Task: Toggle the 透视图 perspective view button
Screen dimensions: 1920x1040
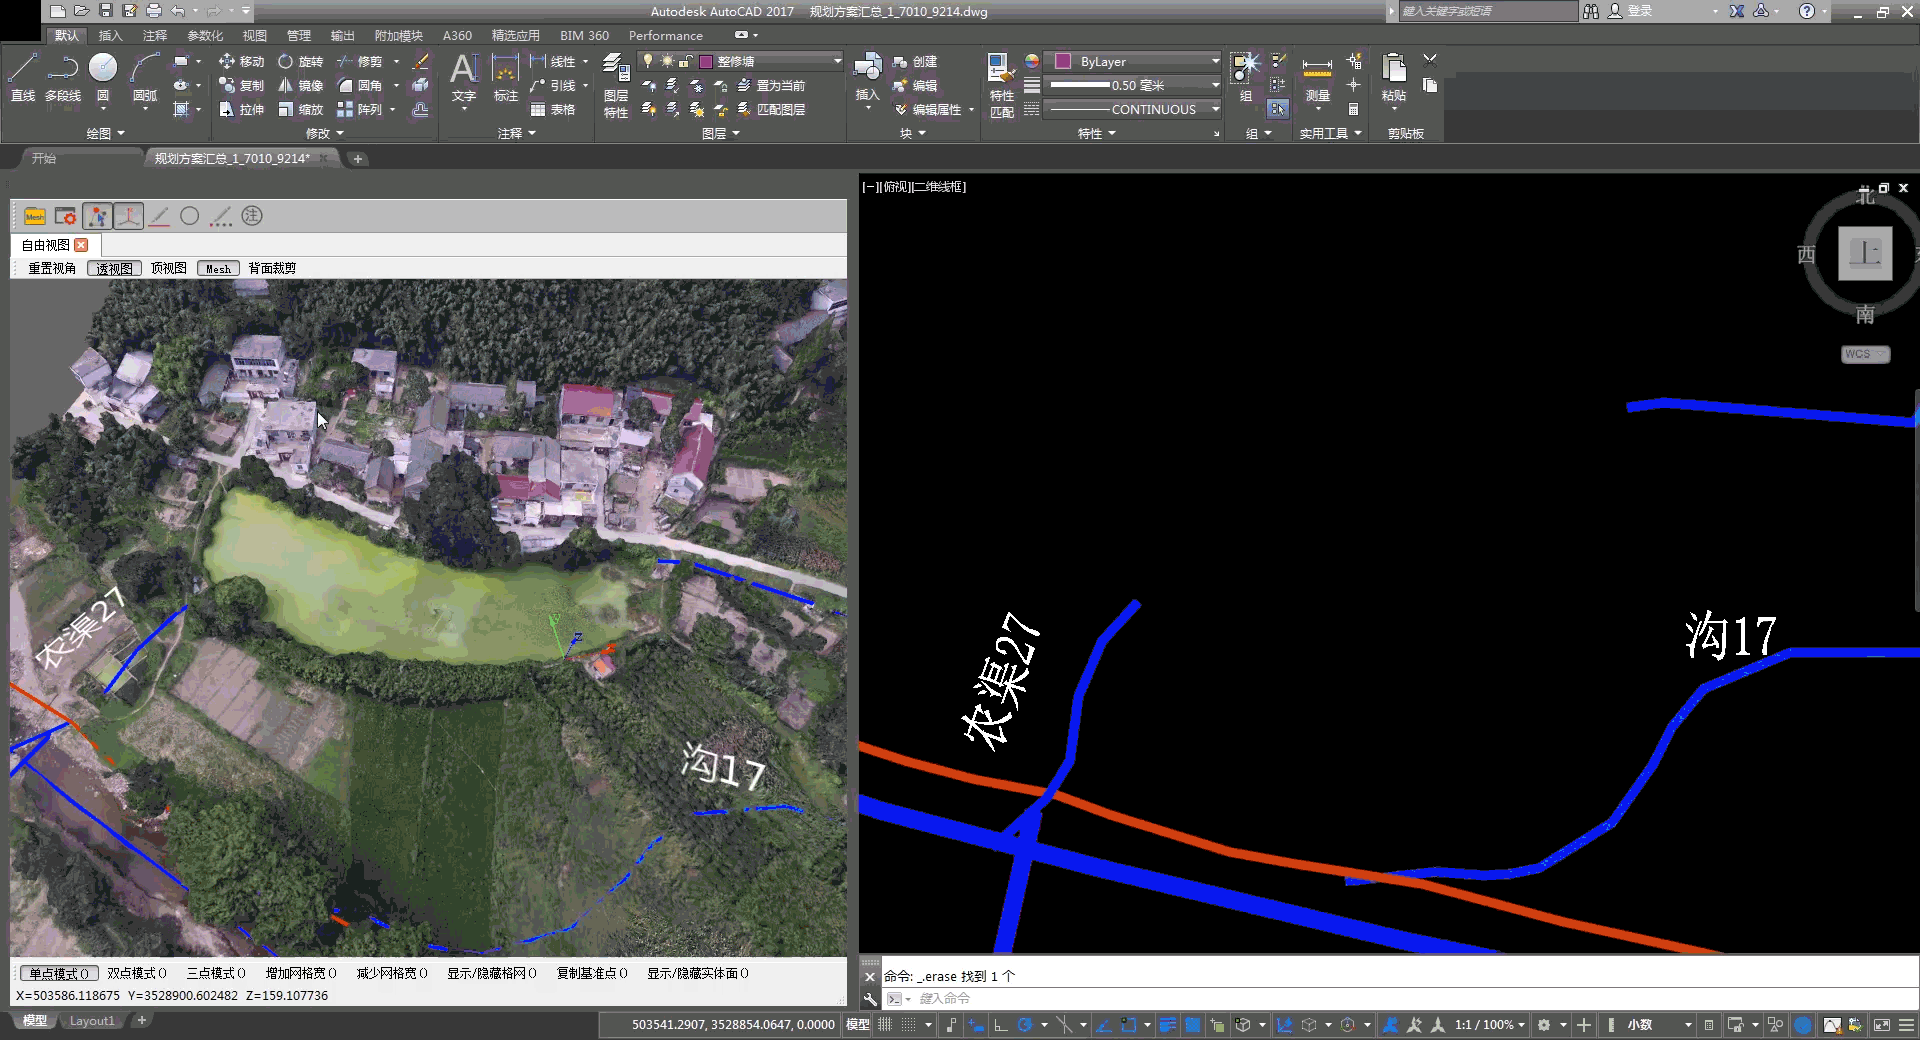Action: [x=114, y=268]
